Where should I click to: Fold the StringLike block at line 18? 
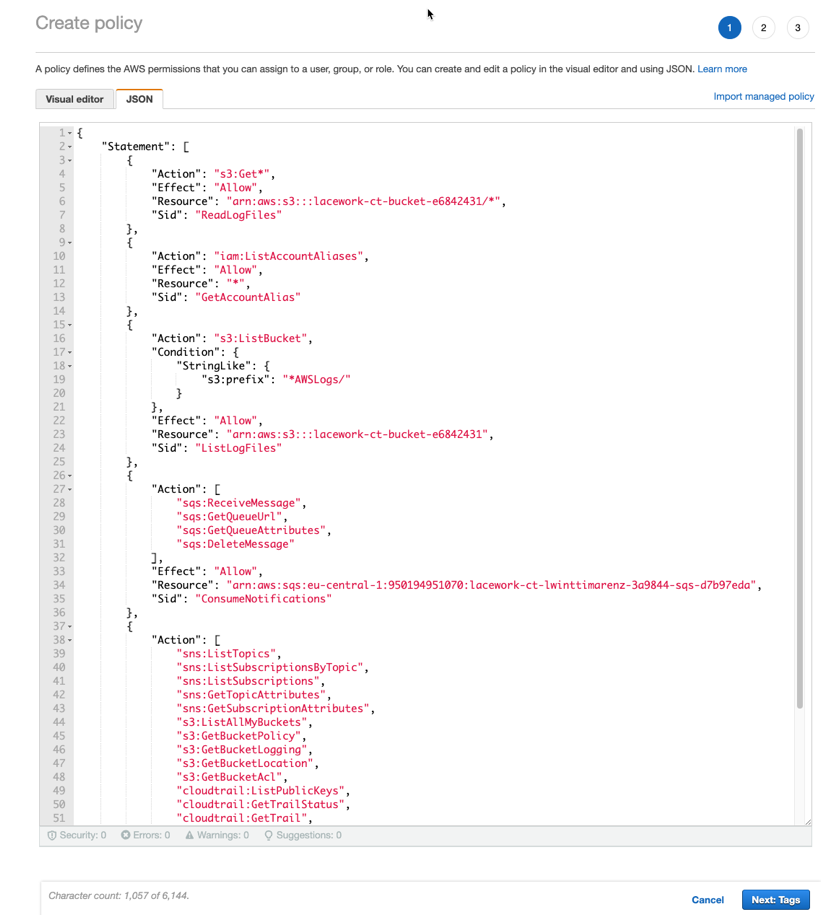(68, 365)
